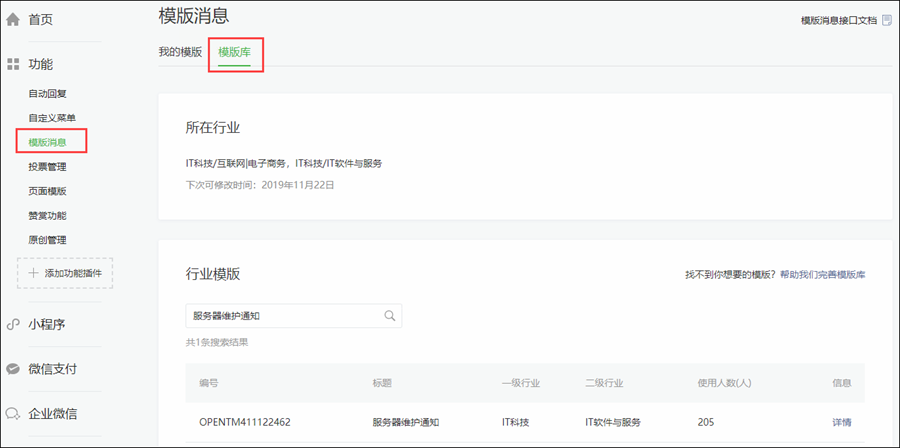Image resolution: width=900 pixels, height=448 pixels.
Task: Open 页面模版 in the sidebar
Action: coord(47,191)
